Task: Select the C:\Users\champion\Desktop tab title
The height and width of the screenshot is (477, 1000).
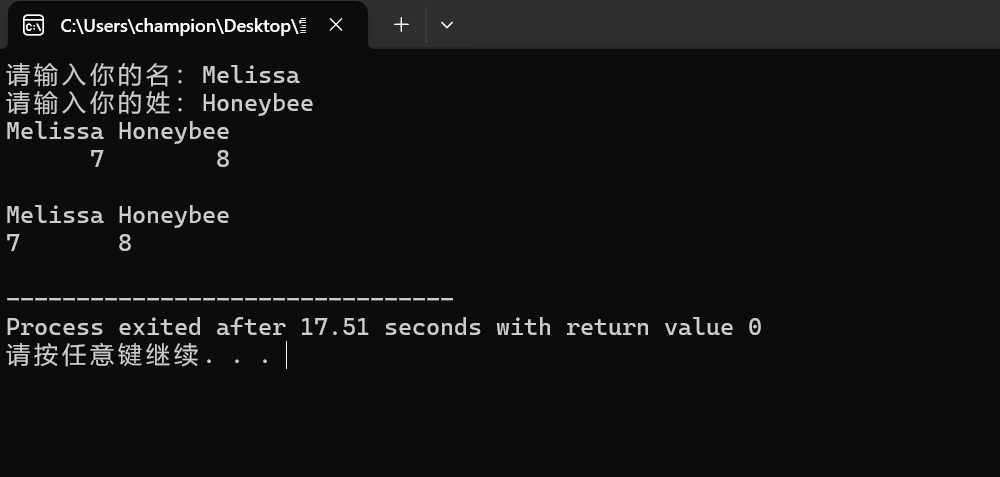Action: [183, 26]
